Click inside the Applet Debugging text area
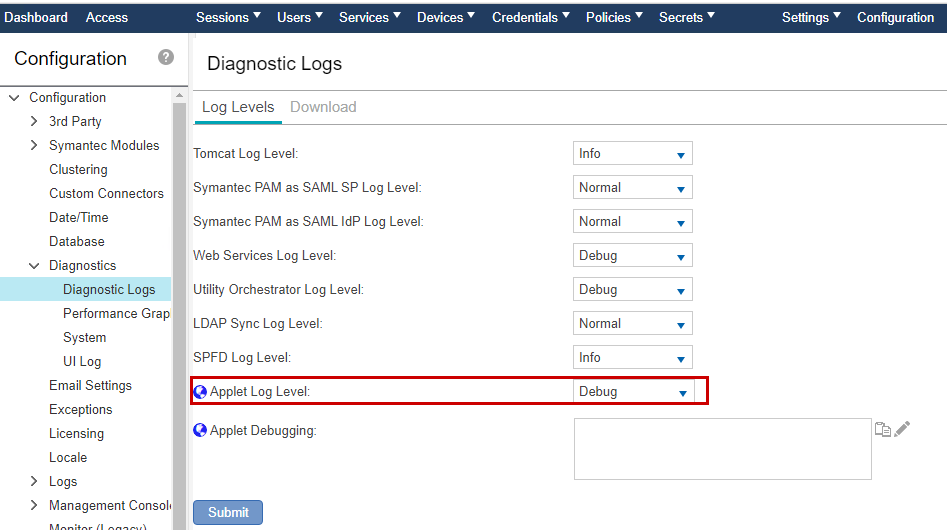This screenshot has width=947, height=530. pos(722,449)
